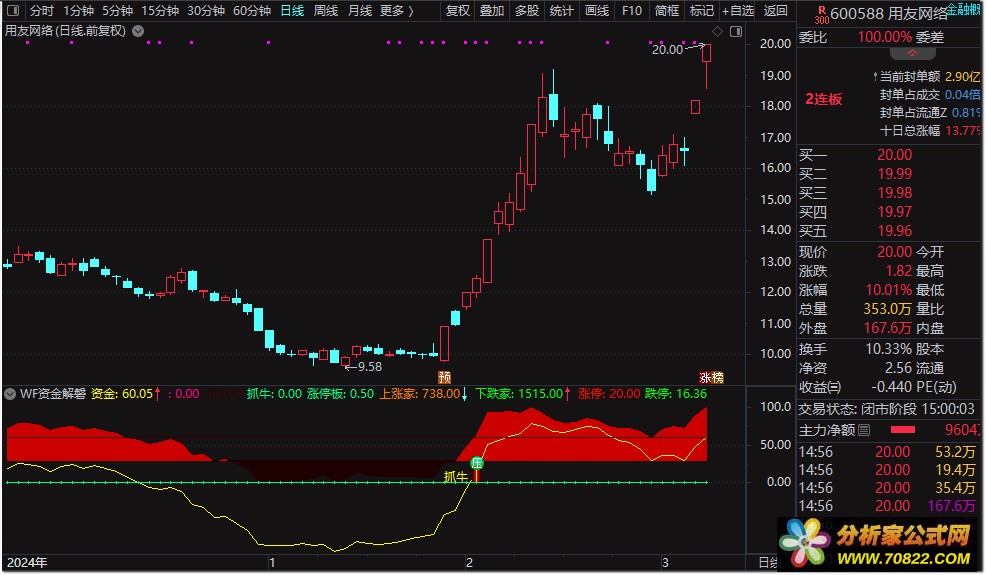
Task: Toggle the right info panel icon
Action: click(736, 31)
